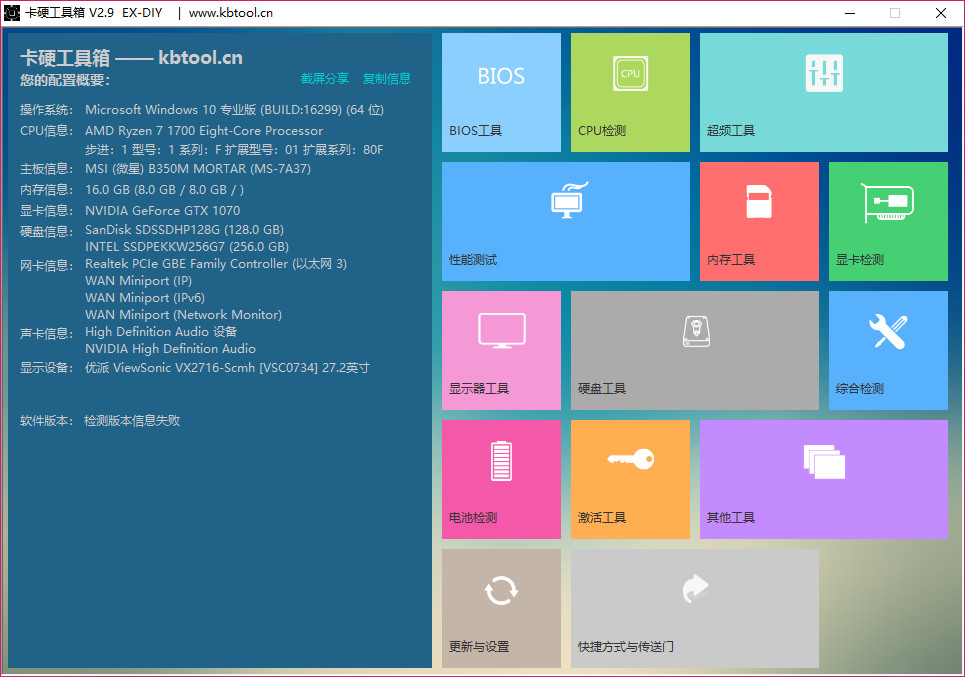Open 超频工具 sliders icon tile

click(x=824, y=74)
